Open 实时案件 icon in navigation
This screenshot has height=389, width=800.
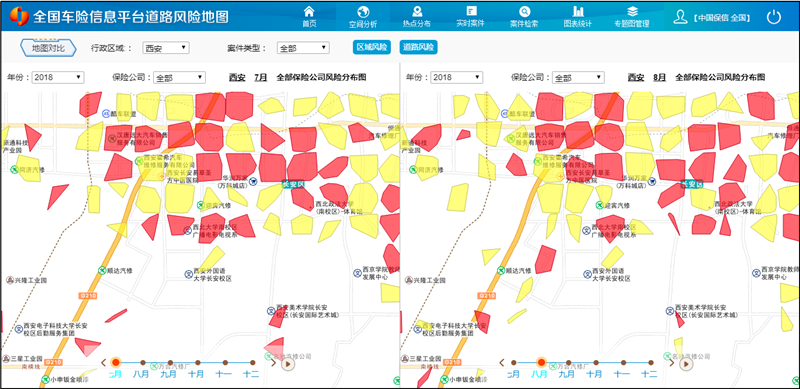pyautogui.click(x=471, y=11)
